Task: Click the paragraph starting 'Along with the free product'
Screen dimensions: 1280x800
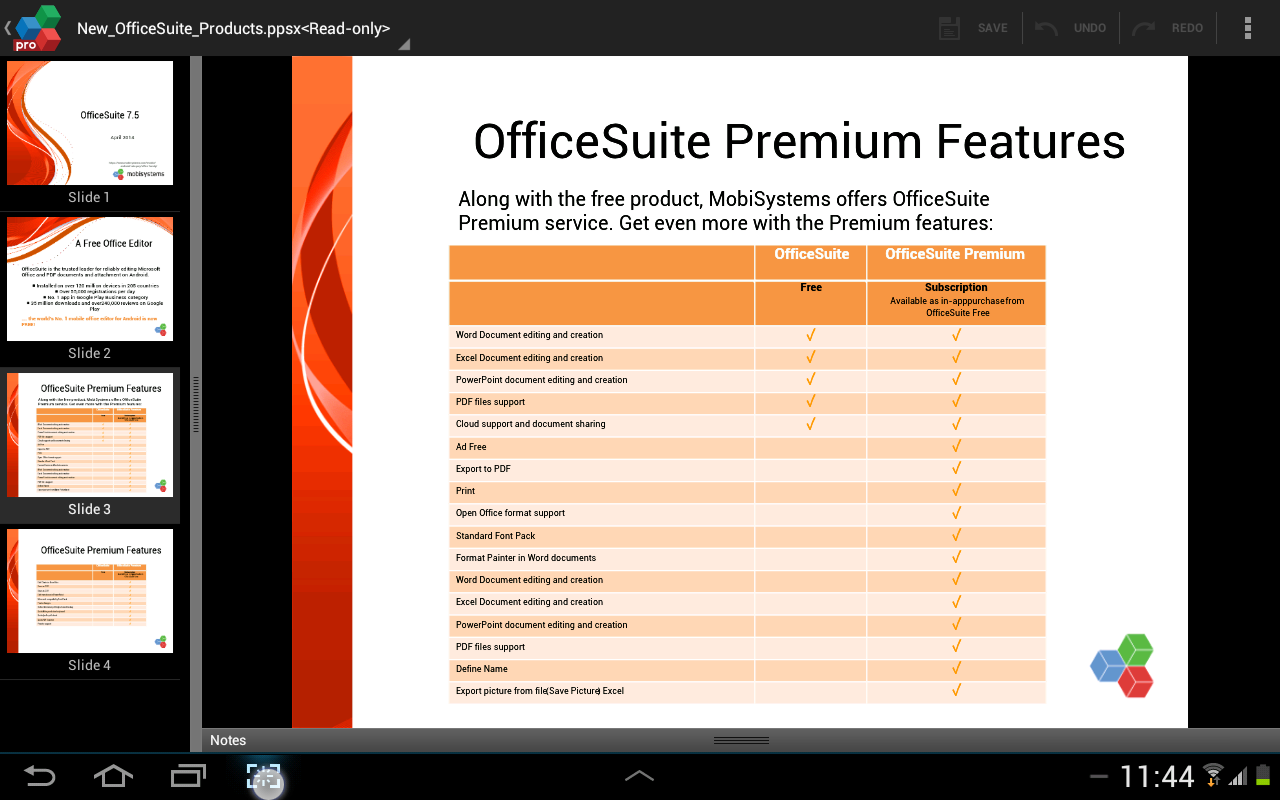Action: tap(725, 211)
